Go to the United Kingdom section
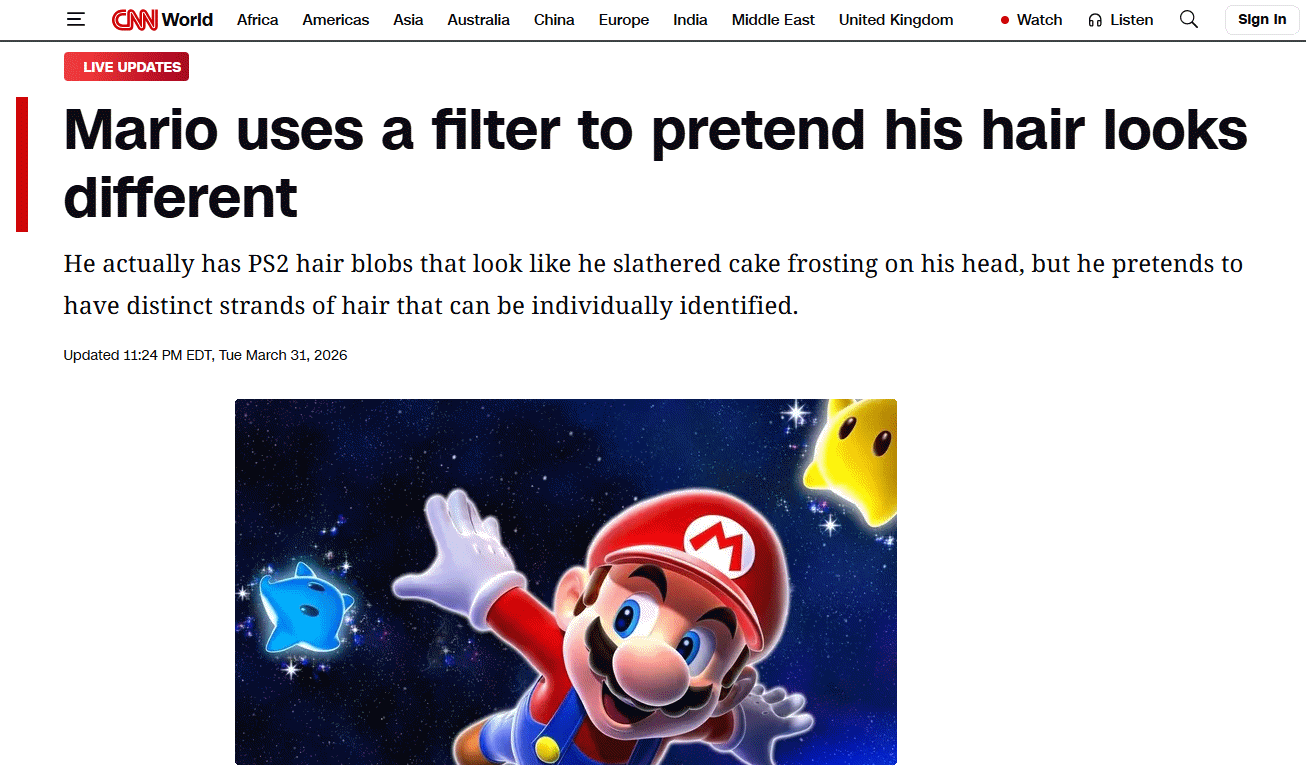Screen dimensions: 1306x775 [x=896, y=20]
